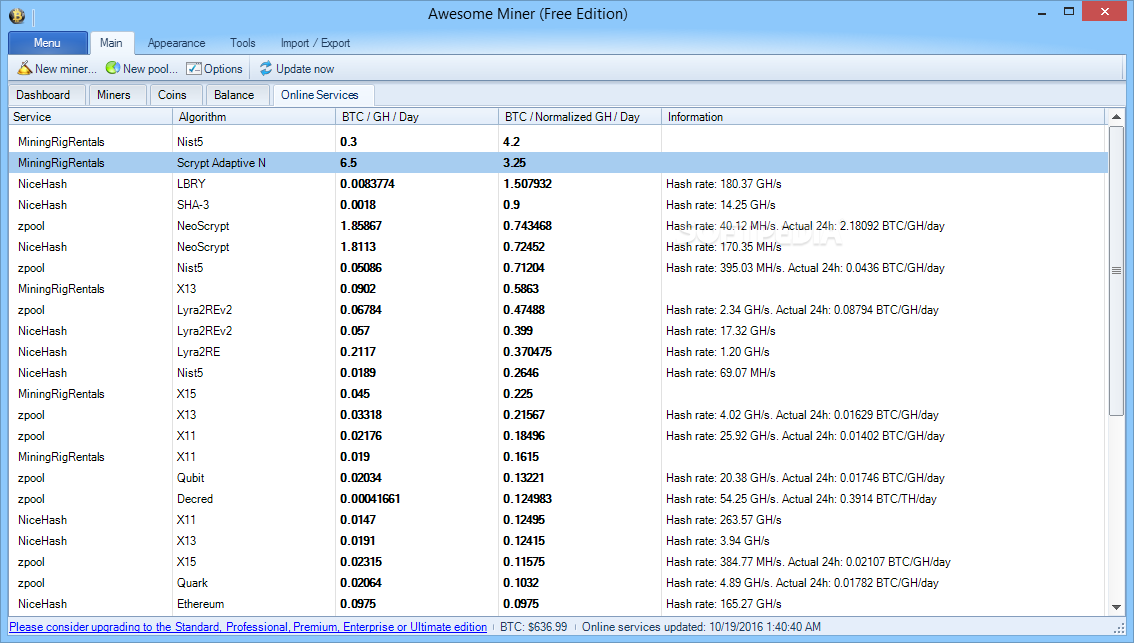Select the zpool Decred row
This screenshot has height=643, width=1134.
tap(558, 498)
